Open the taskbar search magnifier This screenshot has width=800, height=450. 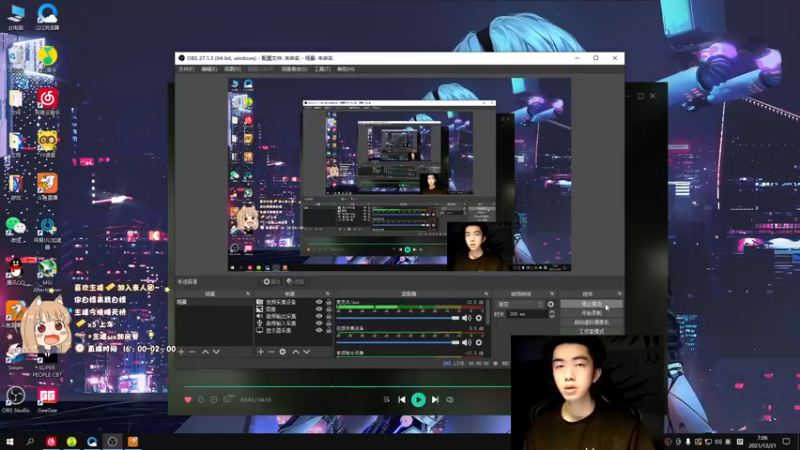(x=30, y=441)
